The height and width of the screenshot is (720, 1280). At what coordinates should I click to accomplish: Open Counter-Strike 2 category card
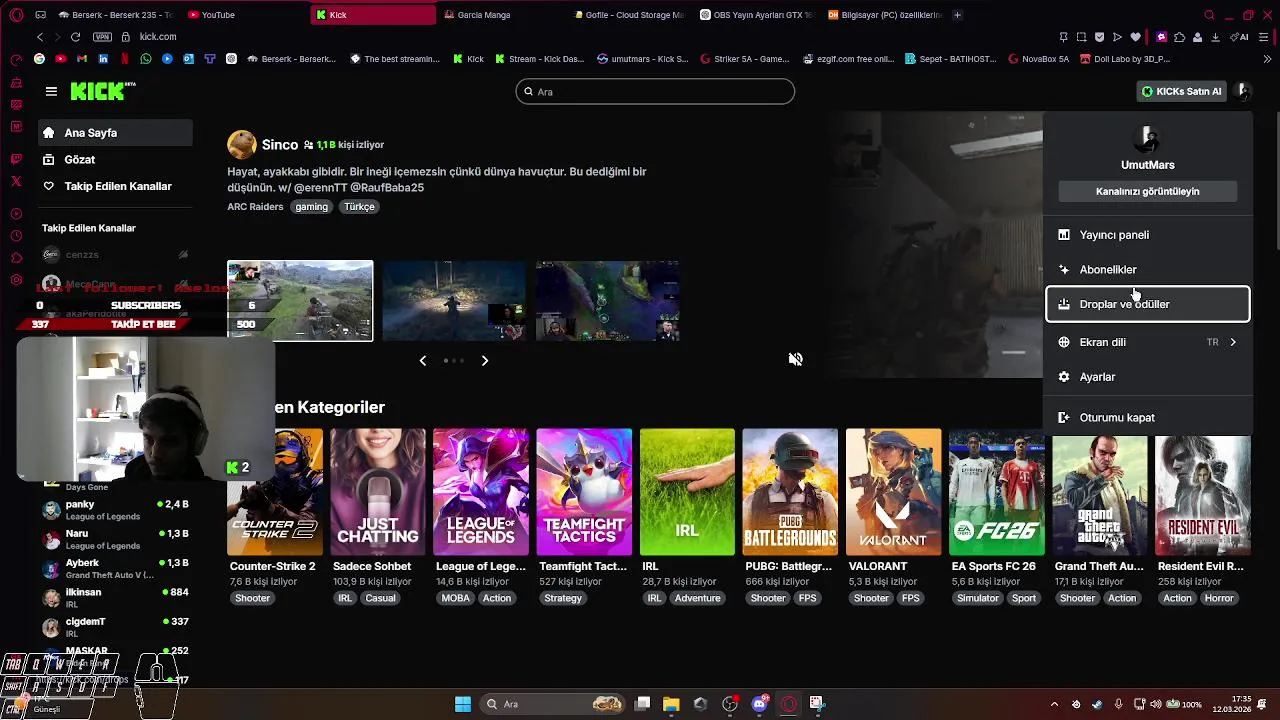tap(275, 492)
